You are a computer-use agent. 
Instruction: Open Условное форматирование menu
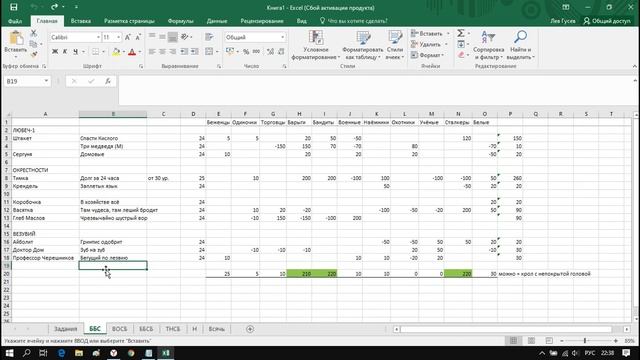pos(316,45)
